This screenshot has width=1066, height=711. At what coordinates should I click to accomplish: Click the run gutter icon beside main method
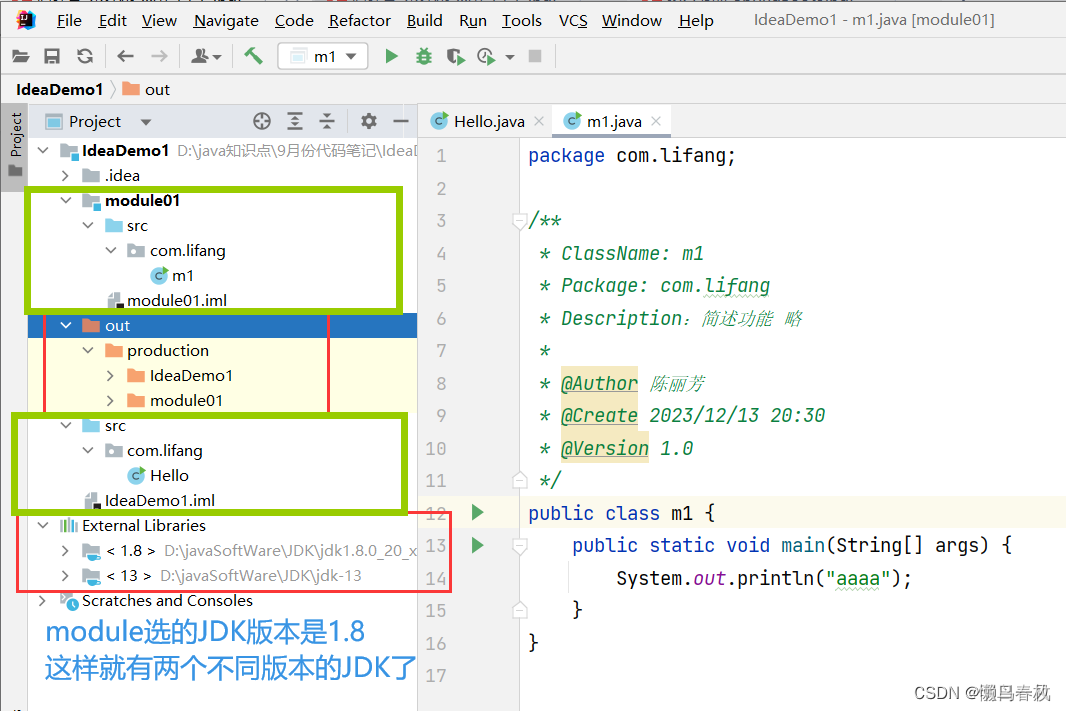click(477, 545)
